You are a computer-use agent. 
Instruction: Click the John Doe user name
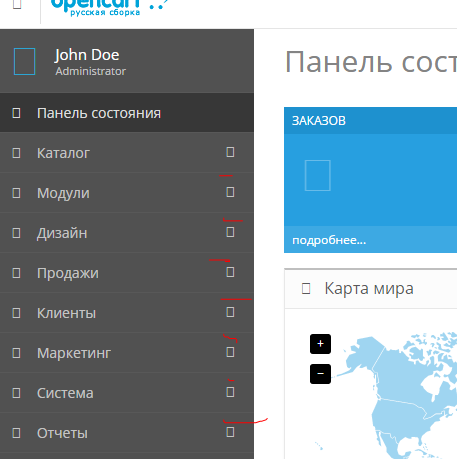pos(87,55)
